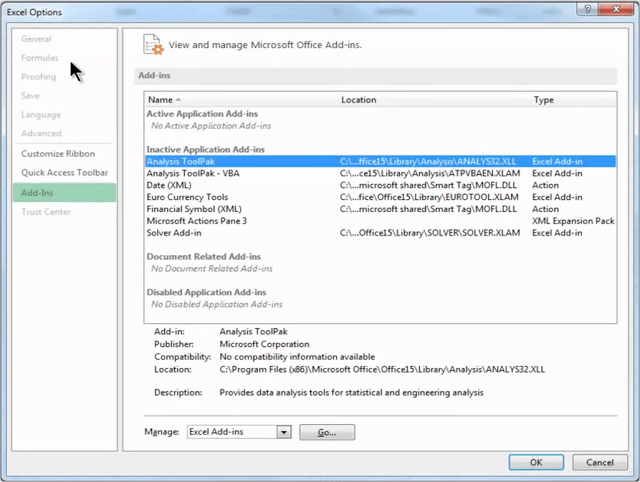Go to Quick Access Toolbar settings

pyautogui.click(x=64, y=173)
